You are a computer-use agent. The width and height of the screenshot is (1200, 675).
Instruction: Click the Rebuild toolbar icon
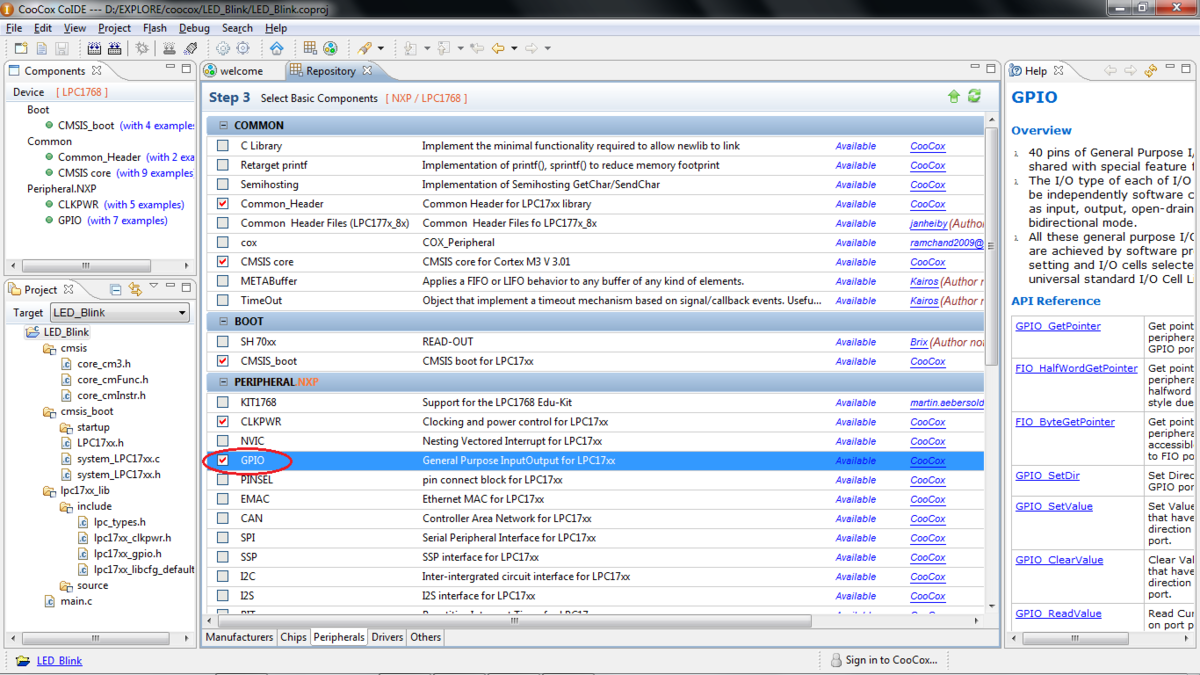[115, 48]
